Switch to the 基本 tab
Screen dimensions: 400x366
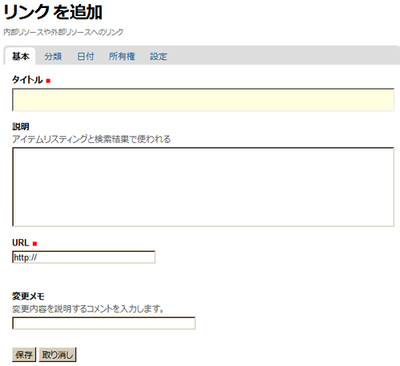[x=20, y=56]
